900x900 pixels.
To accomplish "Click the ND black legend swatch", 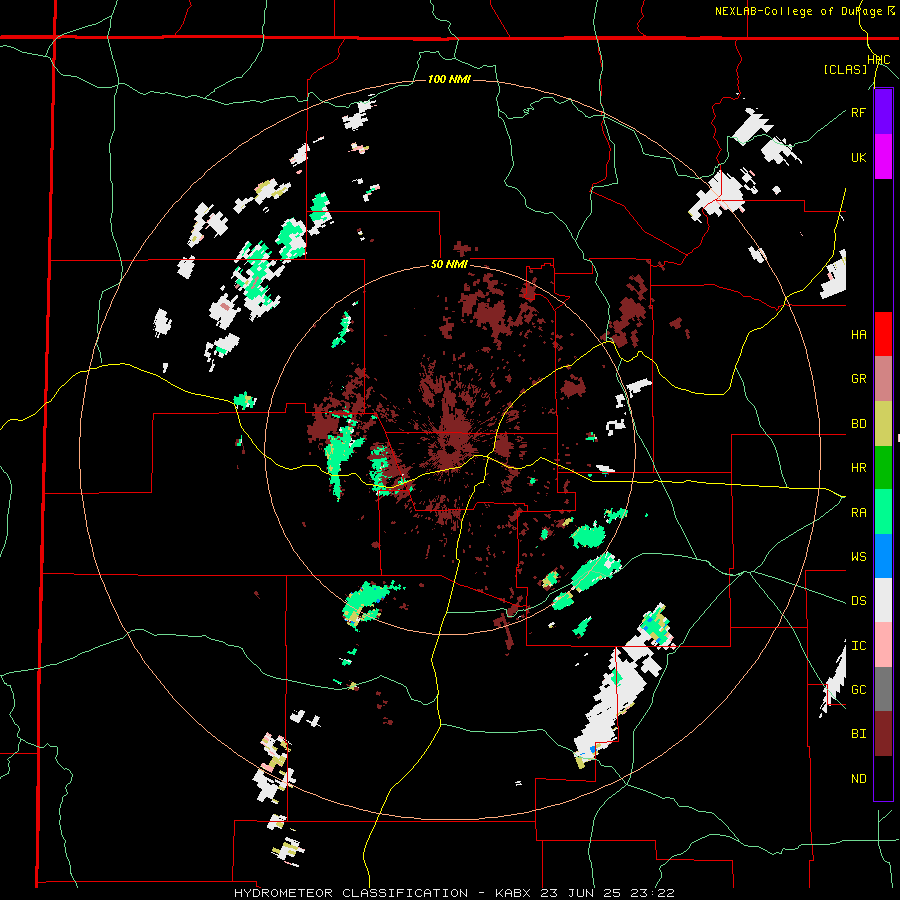I will 883,778.
